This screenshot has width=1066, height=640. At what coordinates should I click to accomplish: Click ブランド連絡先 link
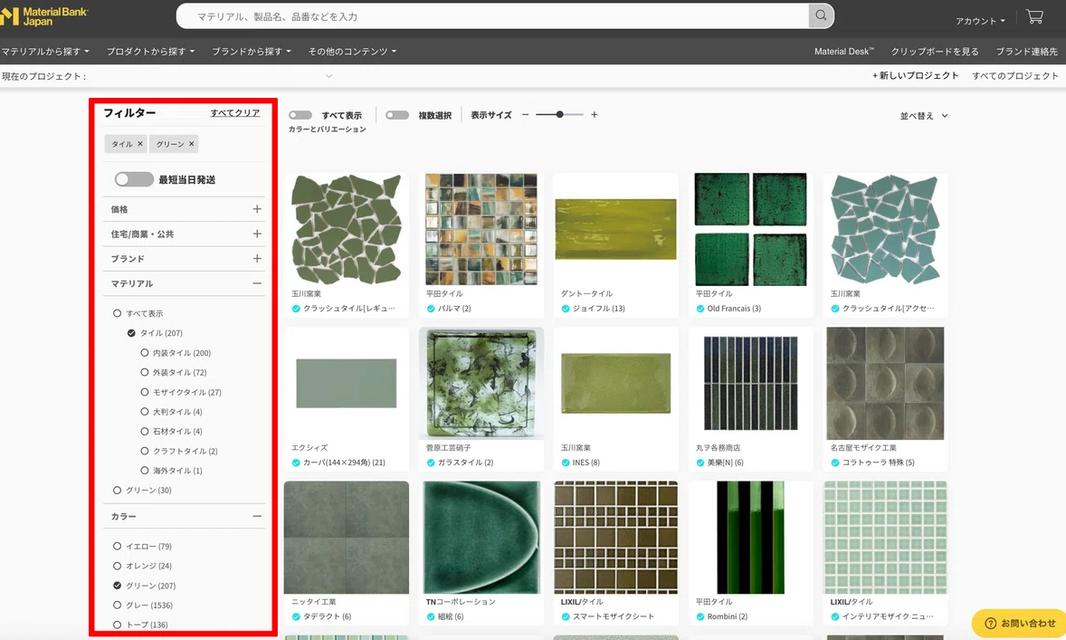(1027, 52)
